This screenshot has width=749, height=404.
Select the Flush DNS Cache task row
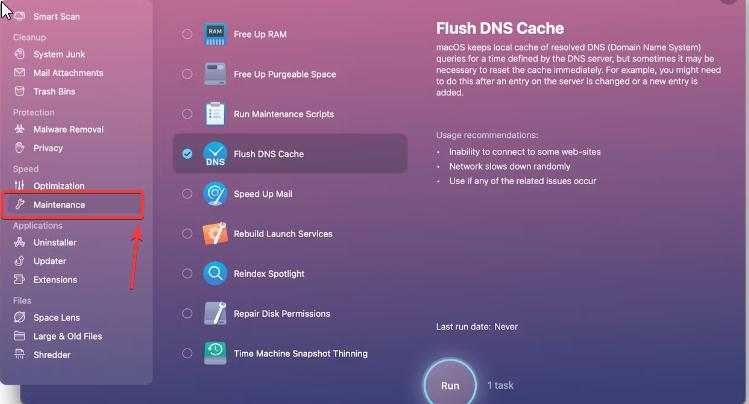point(290,154)
